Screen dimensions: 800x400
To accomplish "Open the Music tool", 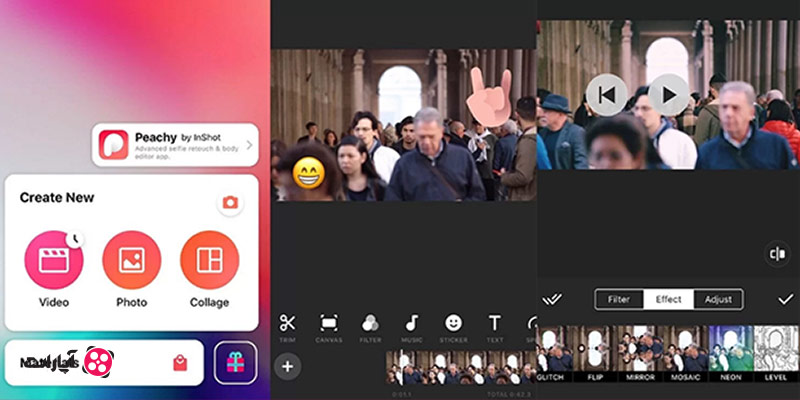I will coord(412,328).
